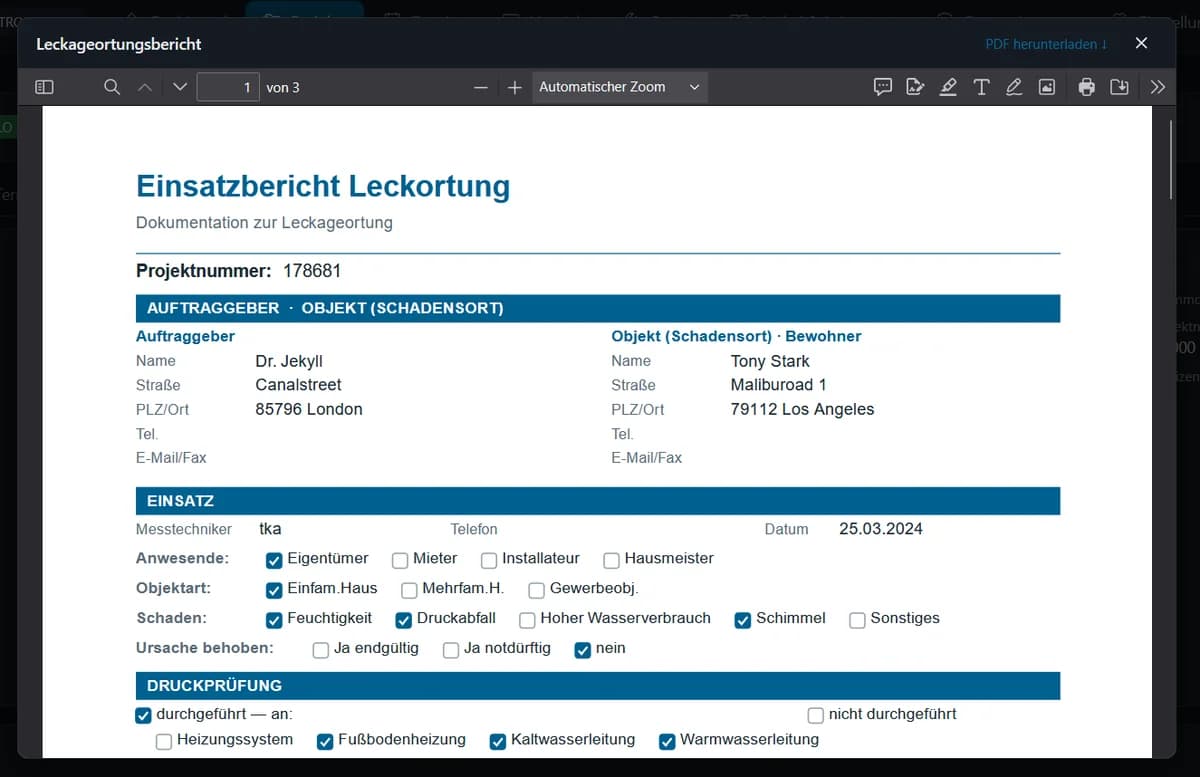Select the add image tool

click(x=1047, y=87)
